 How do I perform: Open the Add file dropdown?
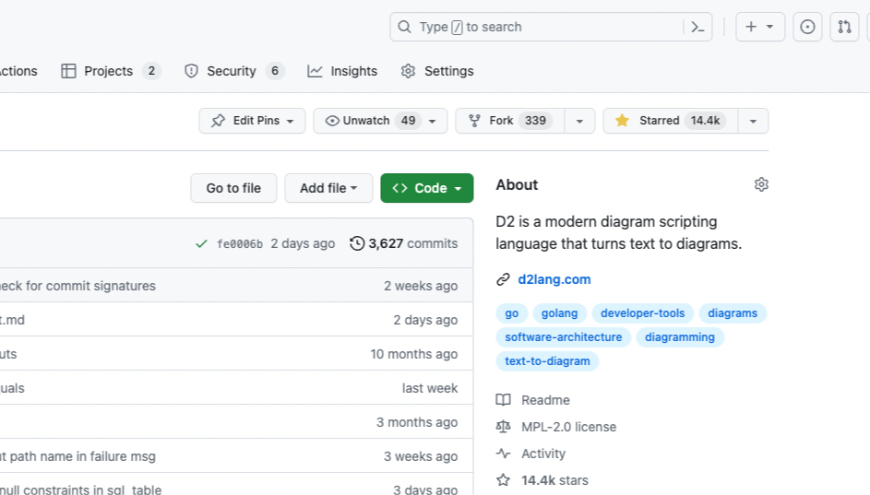(328, 188)
